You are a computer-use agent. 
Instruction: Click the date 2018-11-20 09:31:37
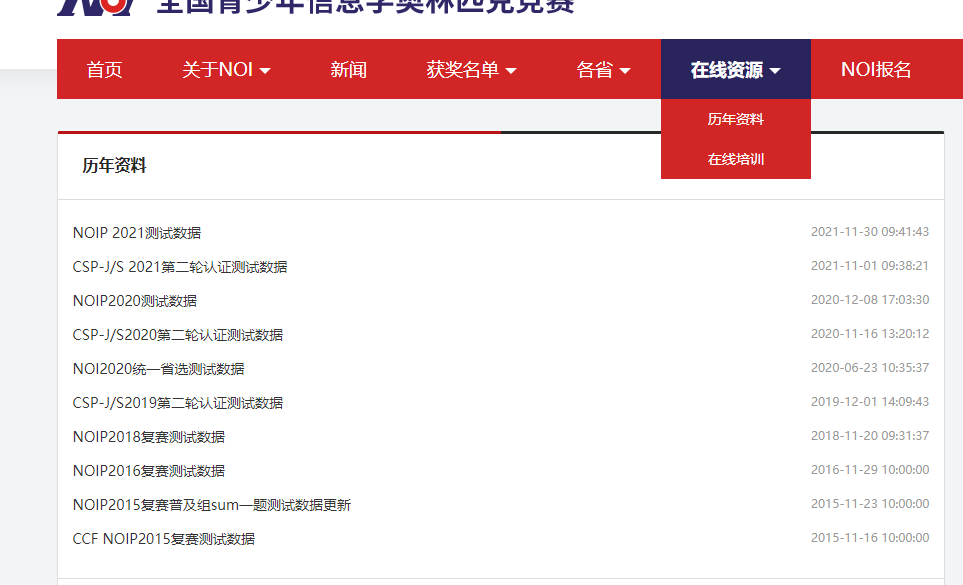click(x=870, y=436)
